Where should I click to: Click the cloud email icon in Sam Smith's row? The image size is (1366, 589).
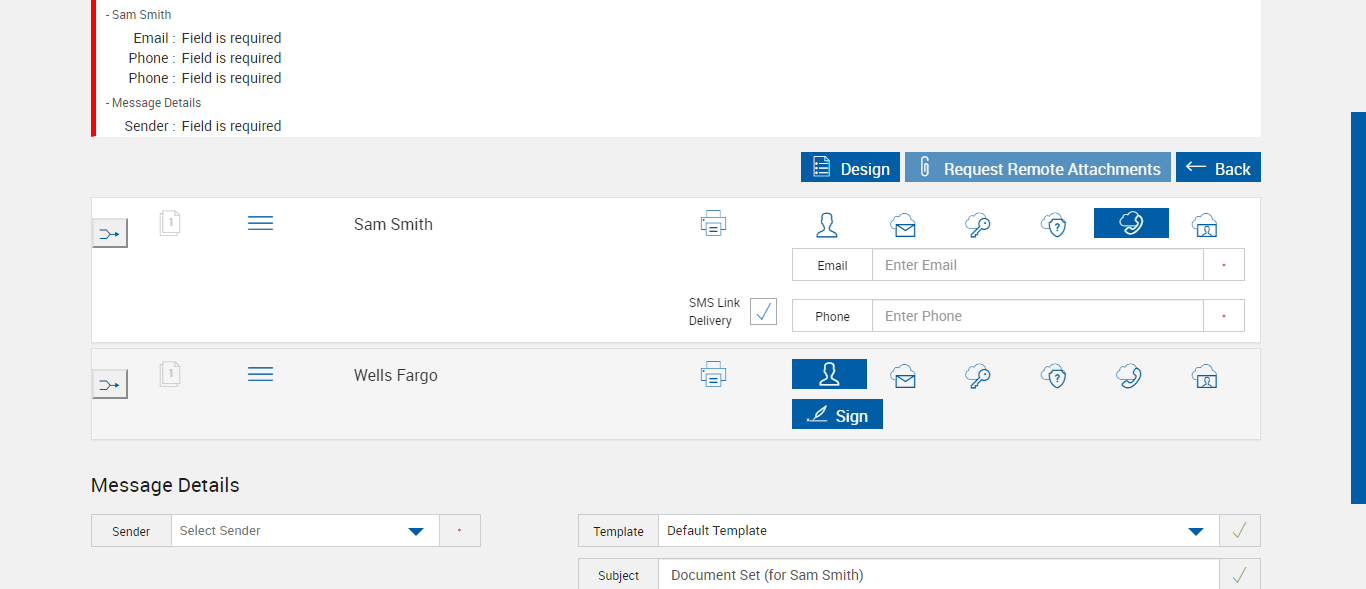click(903, 225)
